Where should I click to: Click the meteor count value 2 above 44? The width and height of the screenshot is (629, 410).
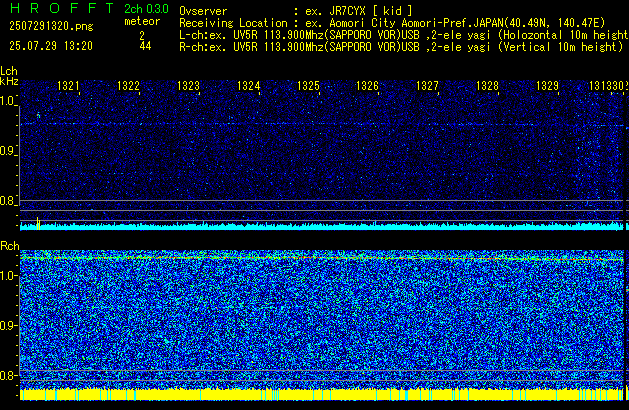(x=142, y=35)
